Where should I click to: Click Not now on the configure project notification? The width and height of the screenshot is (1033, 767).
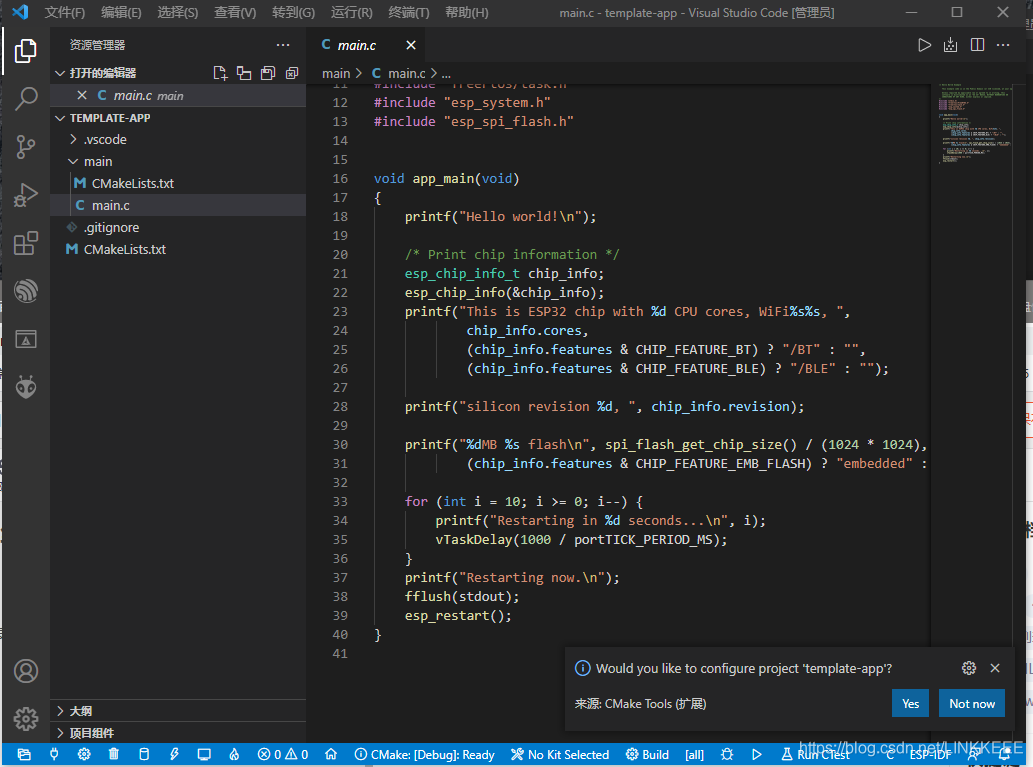click(972, 703)
